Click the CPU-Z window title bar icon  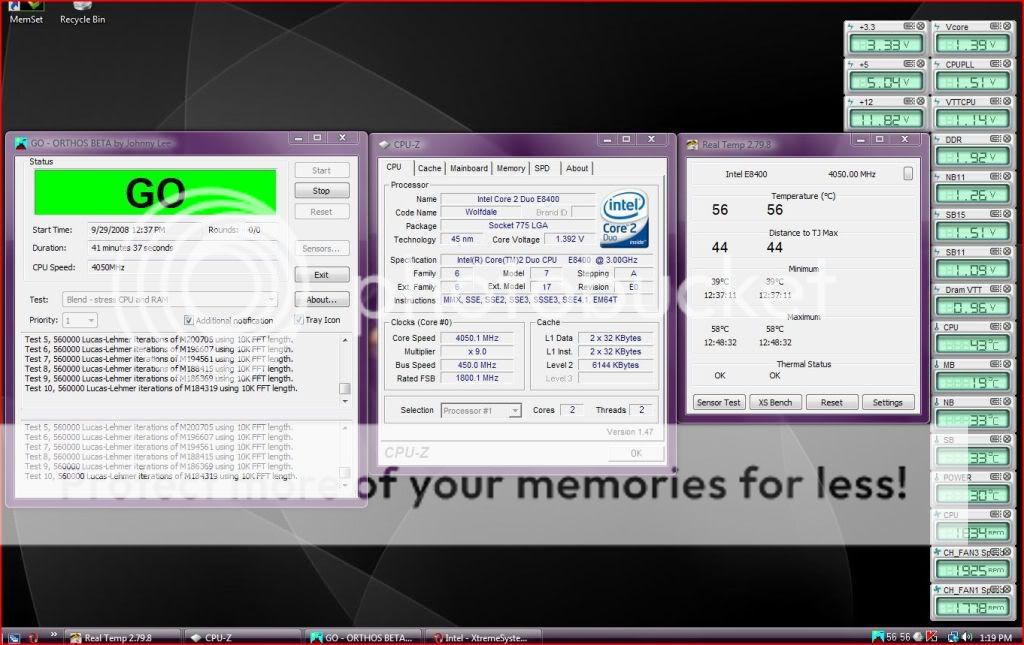[x=384, y=144]
